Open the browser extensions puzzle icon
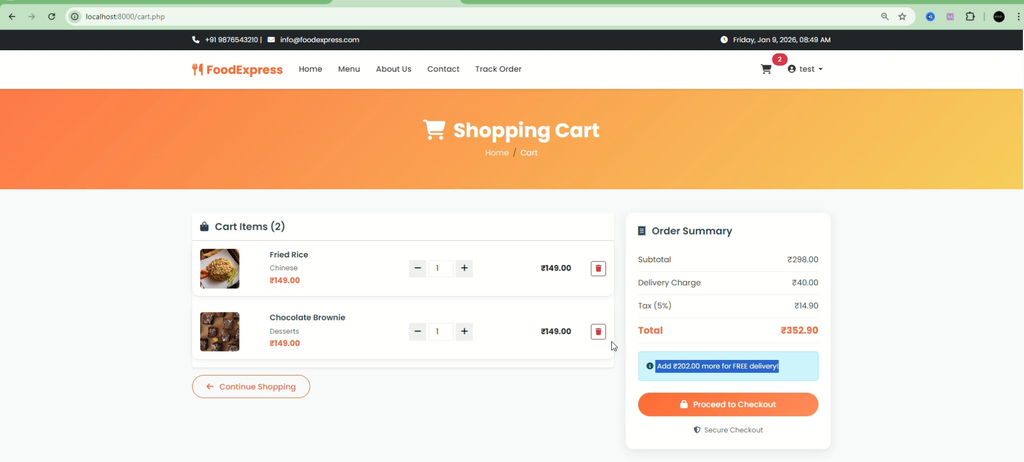 (x=970, y=16)
